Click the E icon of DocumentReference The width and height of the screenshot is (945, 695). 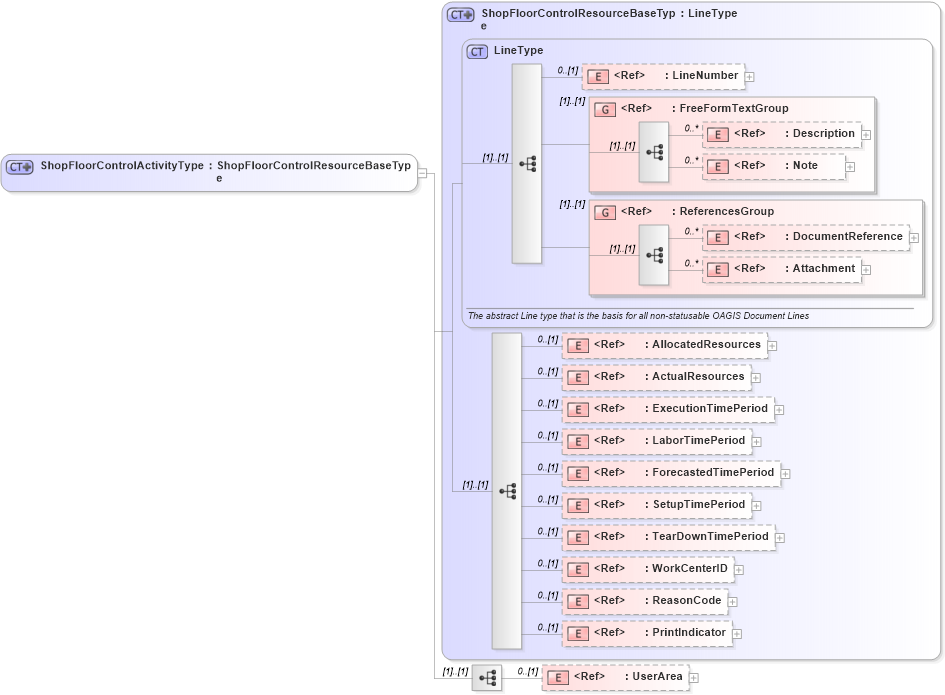pos(717,237)
